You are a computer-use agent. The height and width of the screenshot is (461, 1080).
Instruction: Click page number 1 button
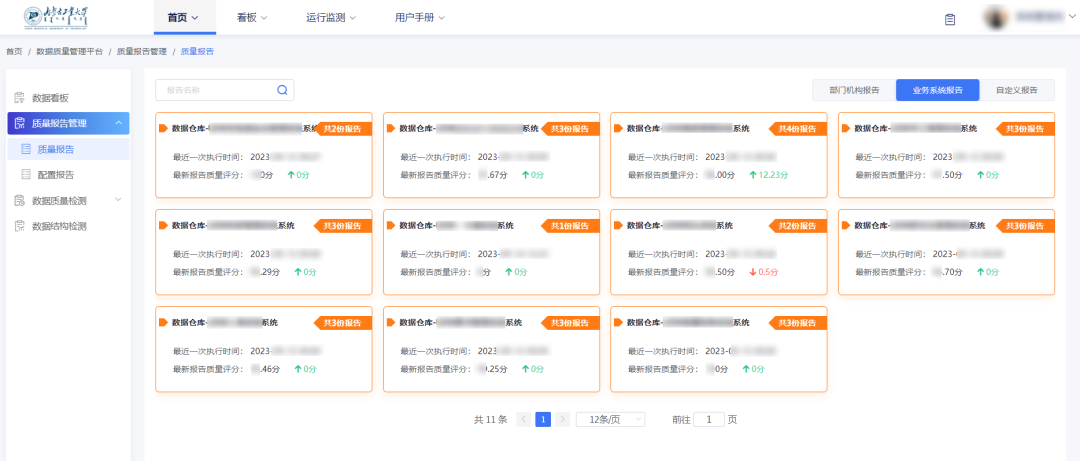pyautogui.click(x=543, y=420)
